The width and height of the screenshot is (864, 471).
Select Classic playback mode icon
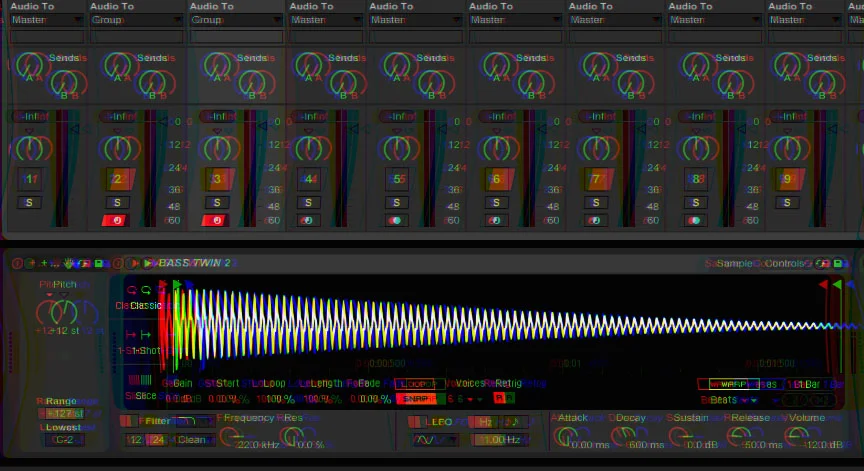tap(146, 290)
